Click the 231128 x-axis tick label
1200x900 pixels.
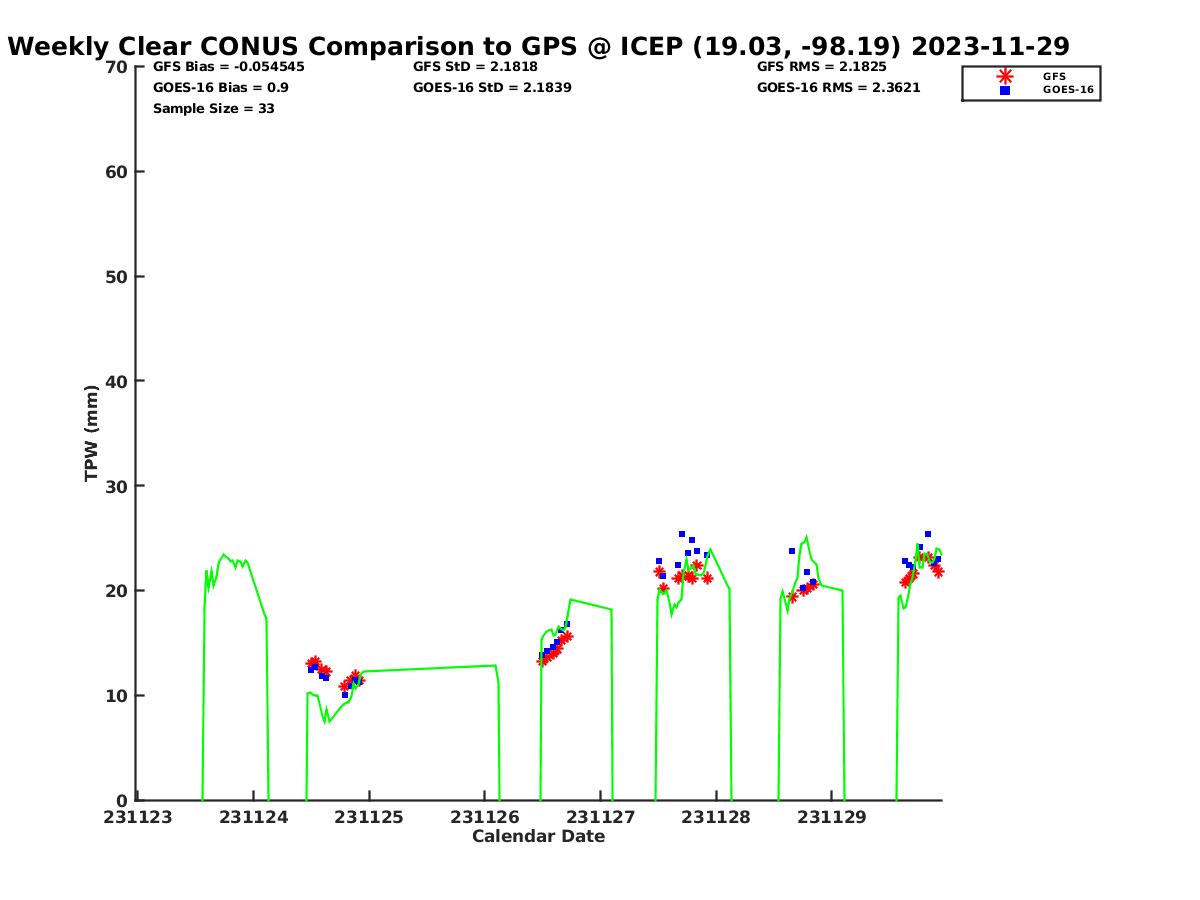(716, 817)
